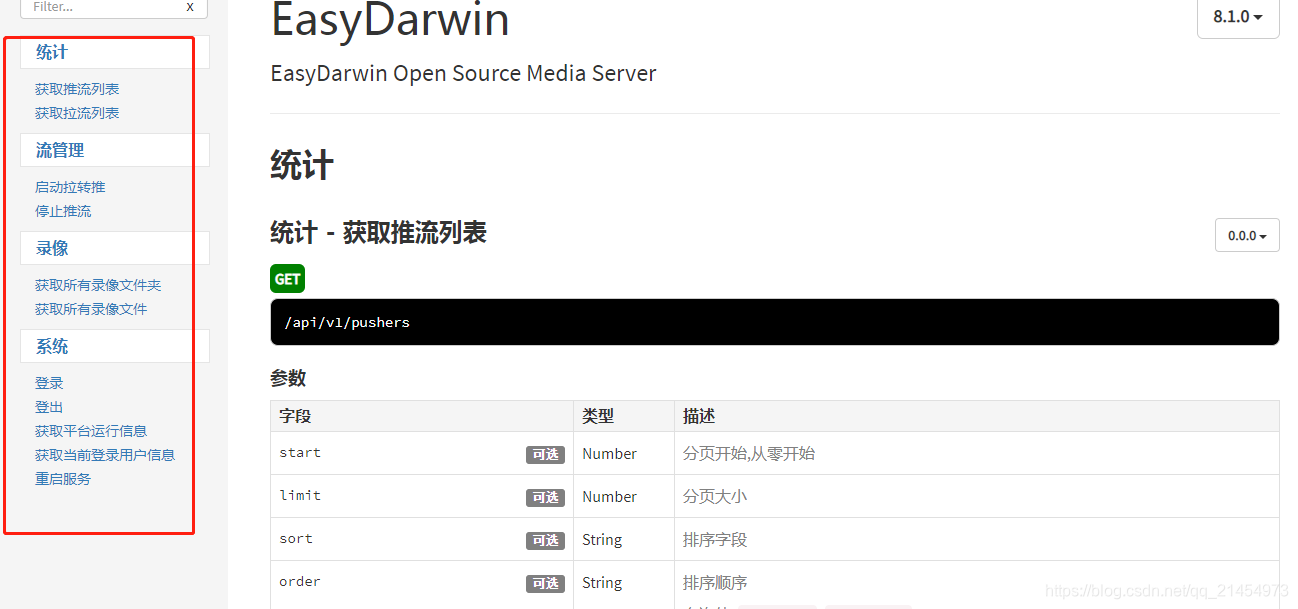Open the 登录 sidebar link
This screenshot has height=609, width=1298.
point(49,383)
